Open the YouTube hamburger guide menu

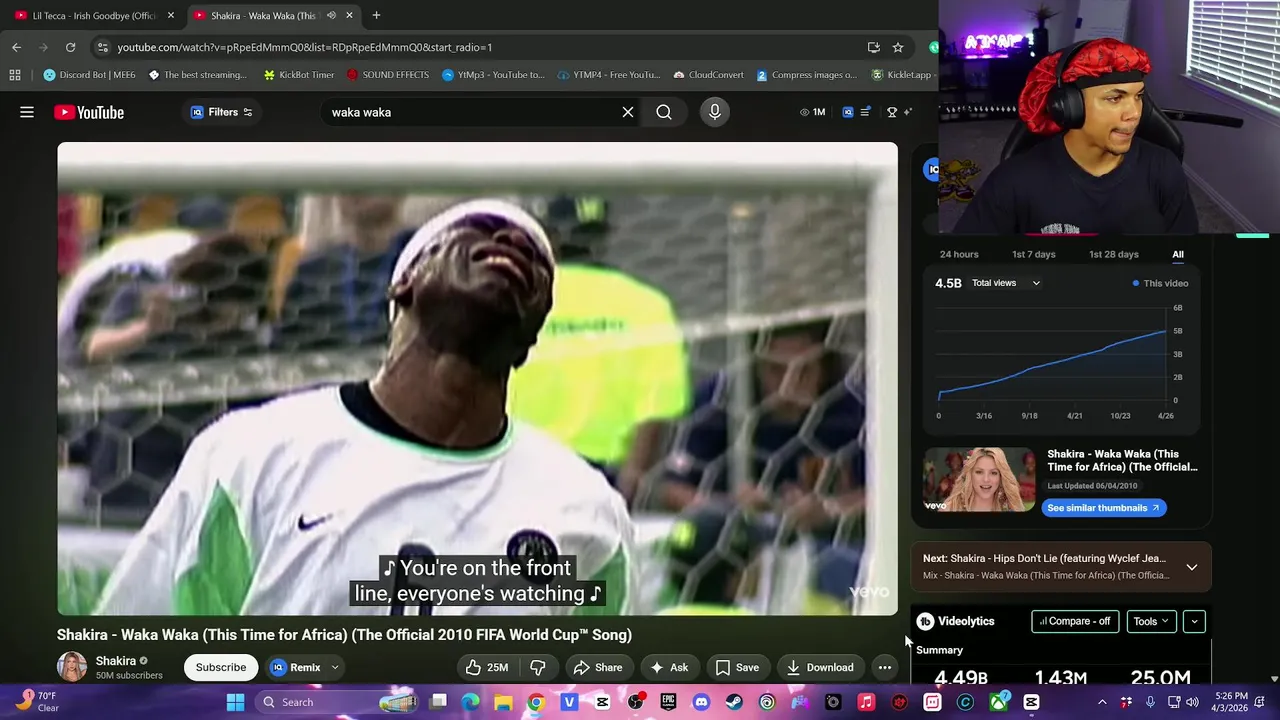[27, 112]
